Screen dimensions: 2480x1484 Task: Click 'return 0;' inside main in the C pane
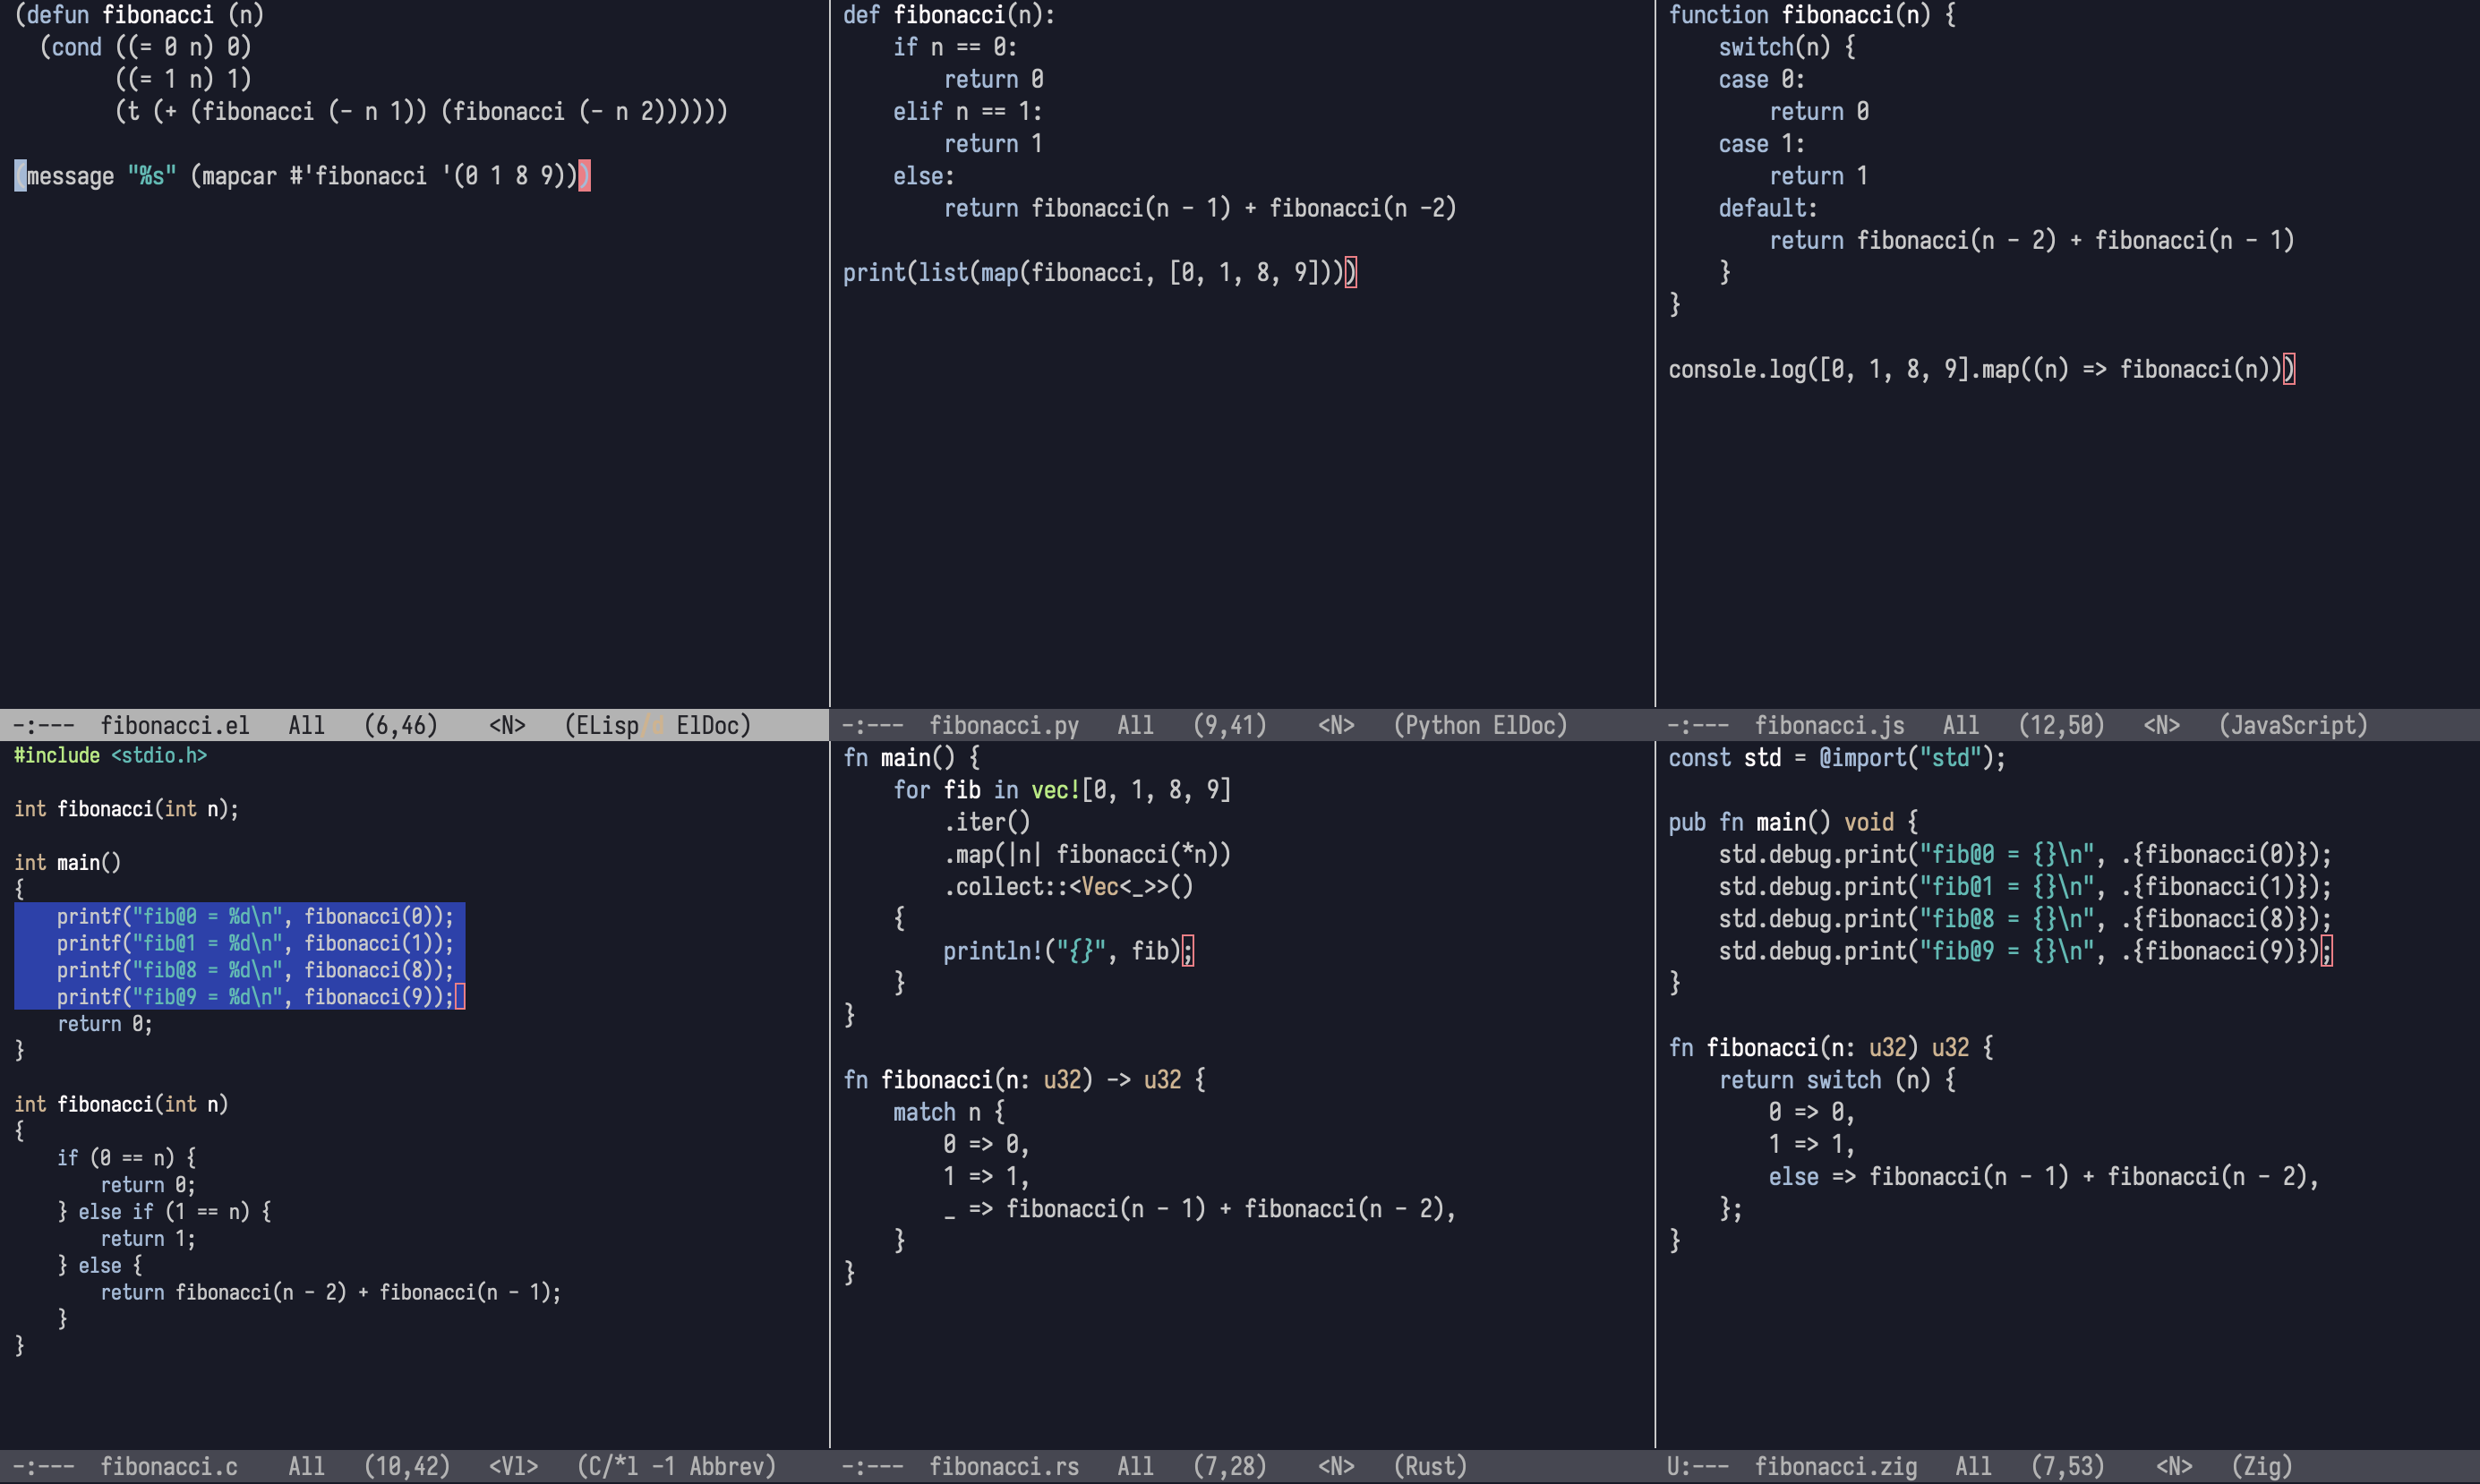105,1024
